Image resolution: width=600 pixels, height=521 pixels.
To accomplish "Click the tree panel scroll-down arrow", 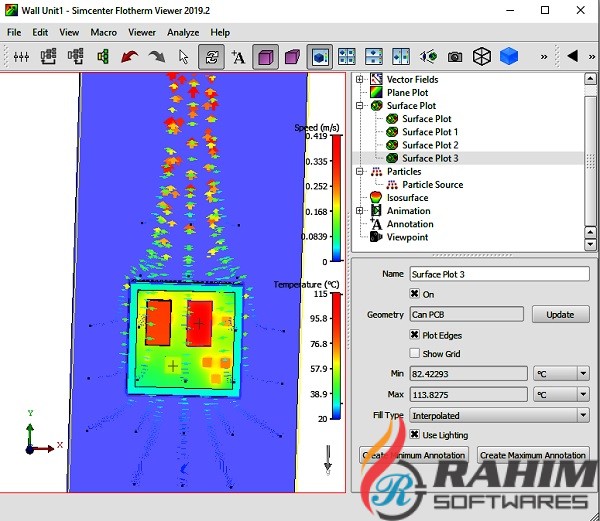I will (590, 244).
